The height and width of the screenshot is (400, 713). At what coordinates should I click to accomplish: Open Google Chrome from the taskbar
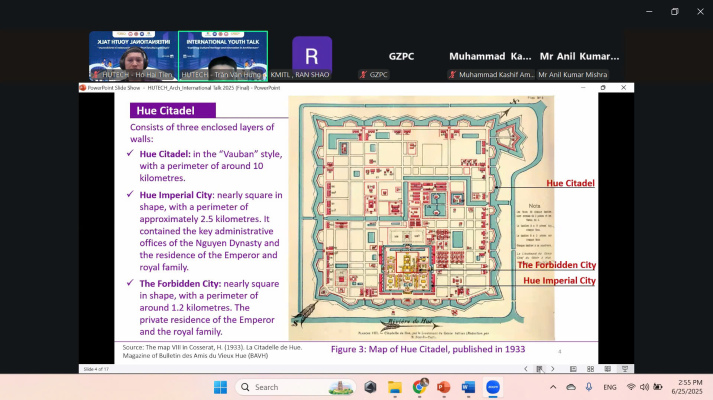tap(420, 387)
